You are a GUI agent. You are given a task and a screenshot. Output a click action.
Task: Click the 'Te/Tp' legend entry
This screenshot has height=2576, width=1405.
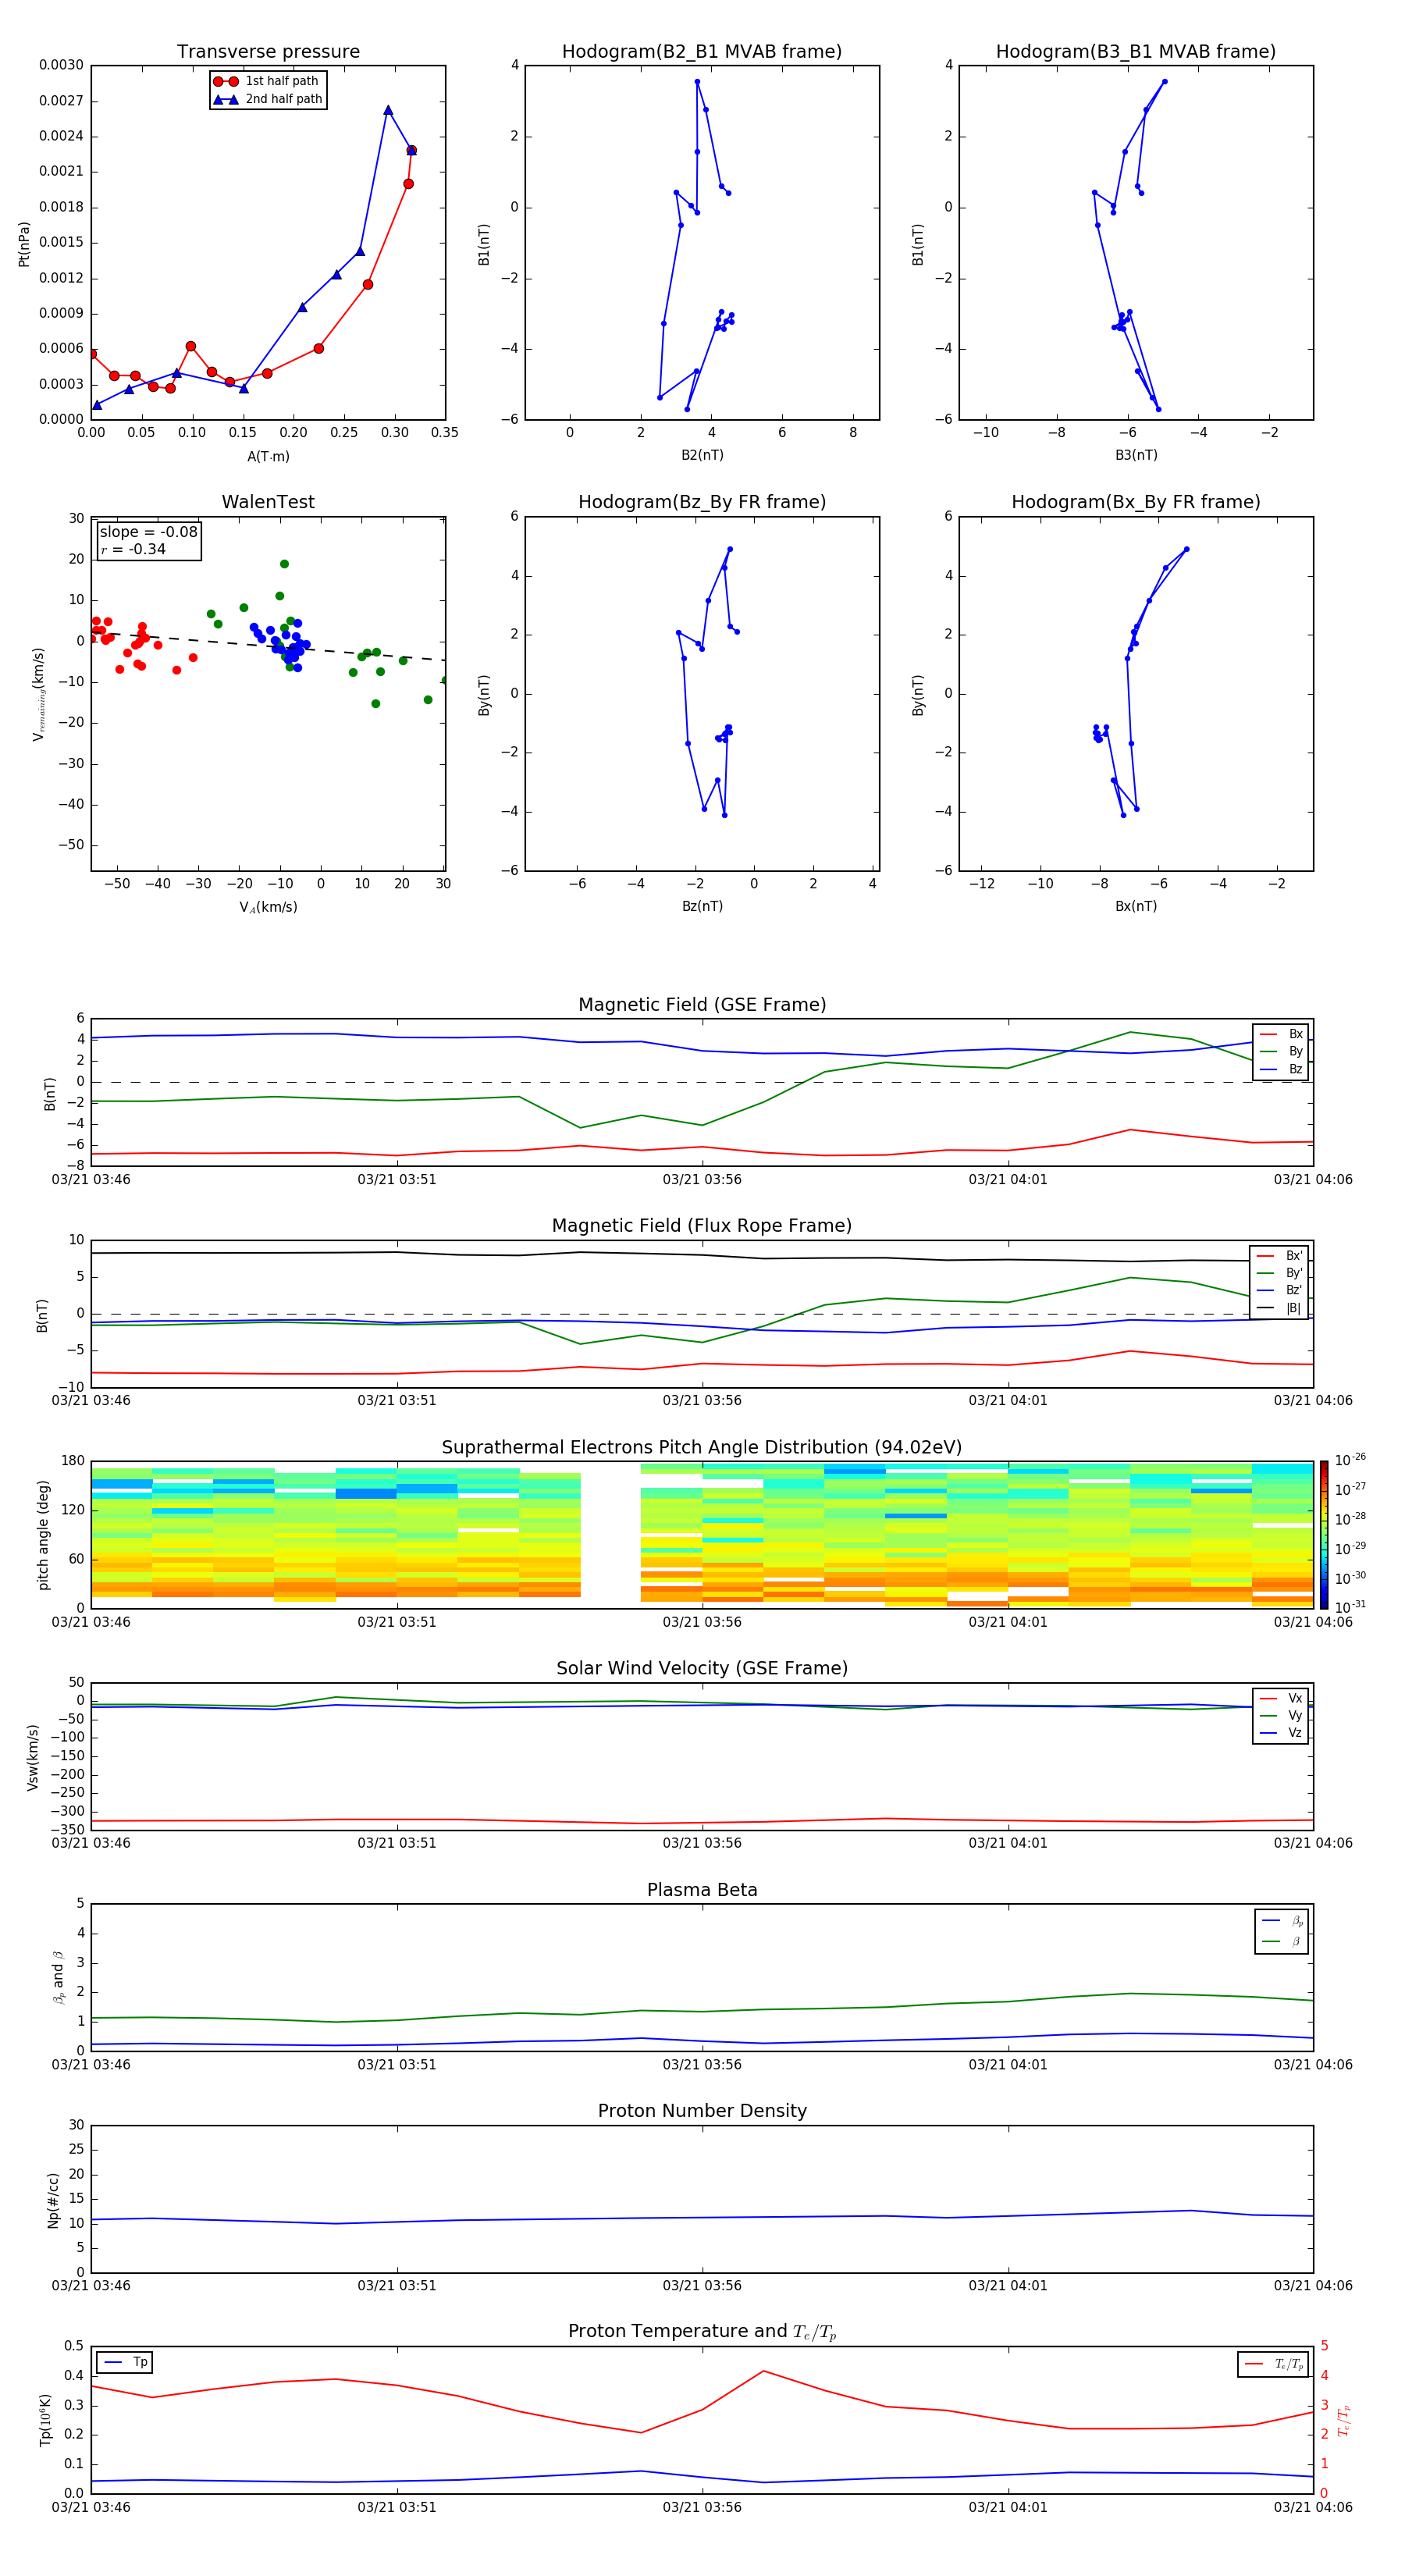coord(1274,2364)
